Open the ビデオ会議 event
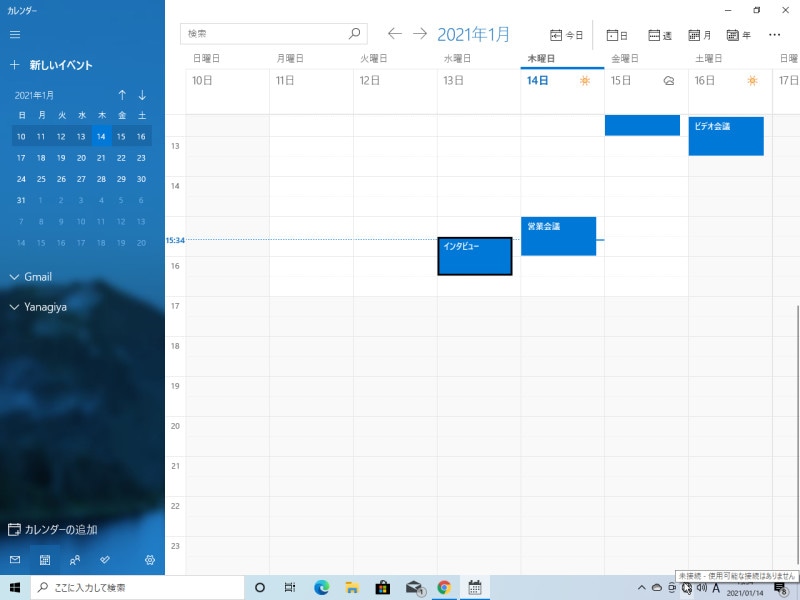 point(726,136)
